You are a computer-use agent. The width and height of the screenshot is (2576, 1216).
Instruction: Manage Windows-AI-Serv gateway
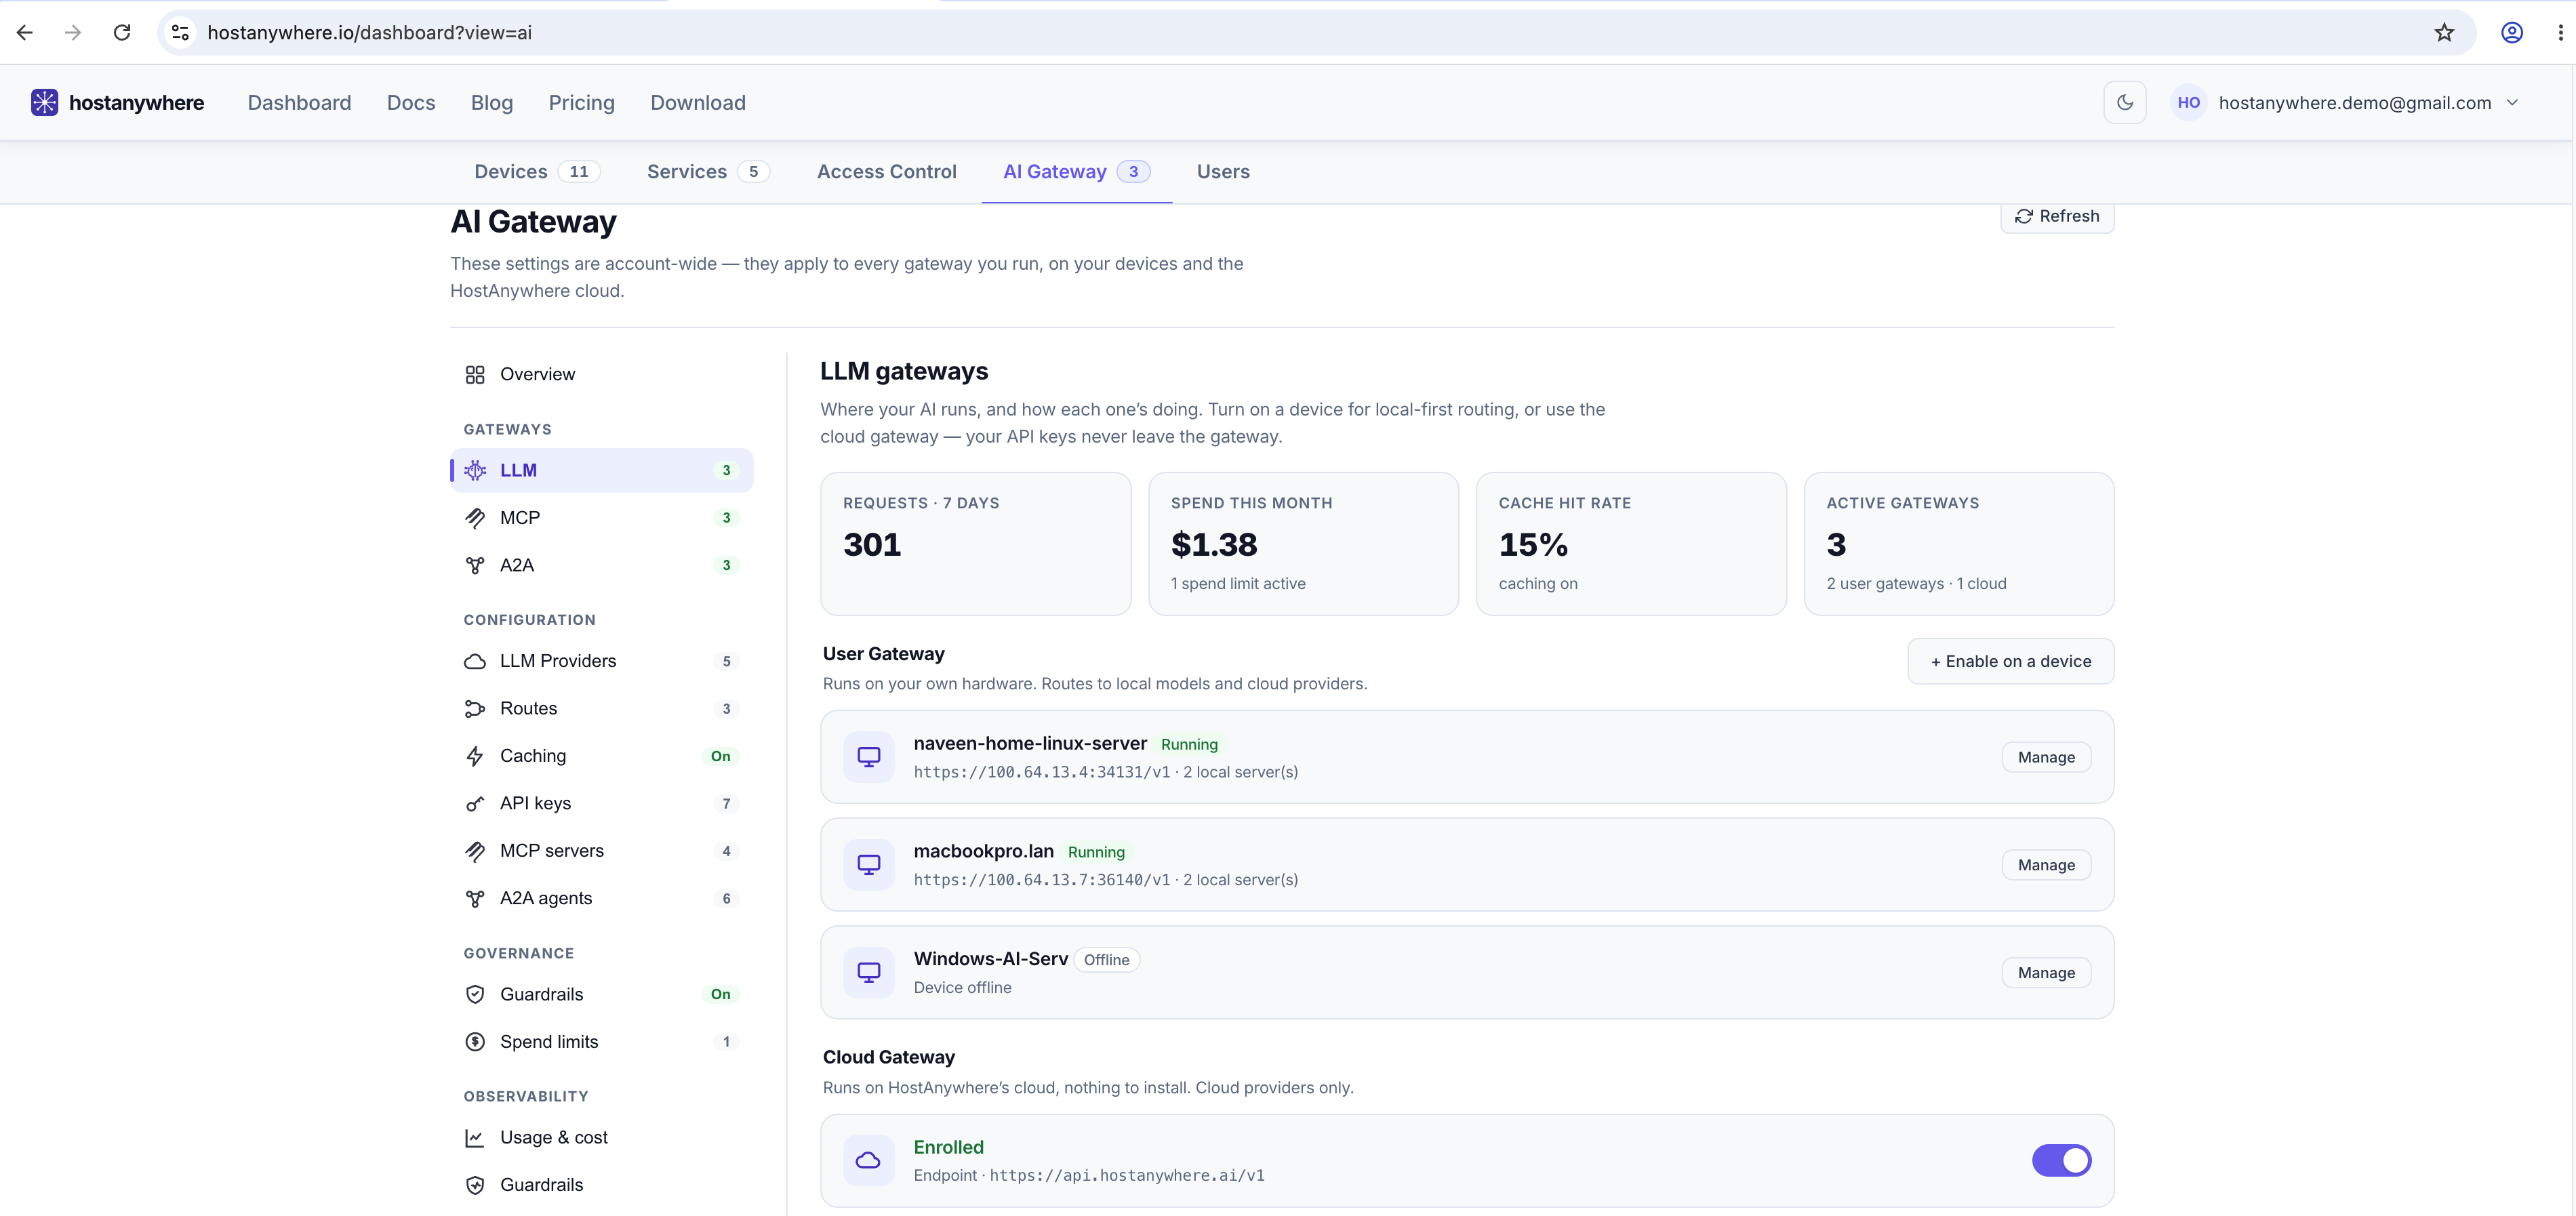(2046, 972)
